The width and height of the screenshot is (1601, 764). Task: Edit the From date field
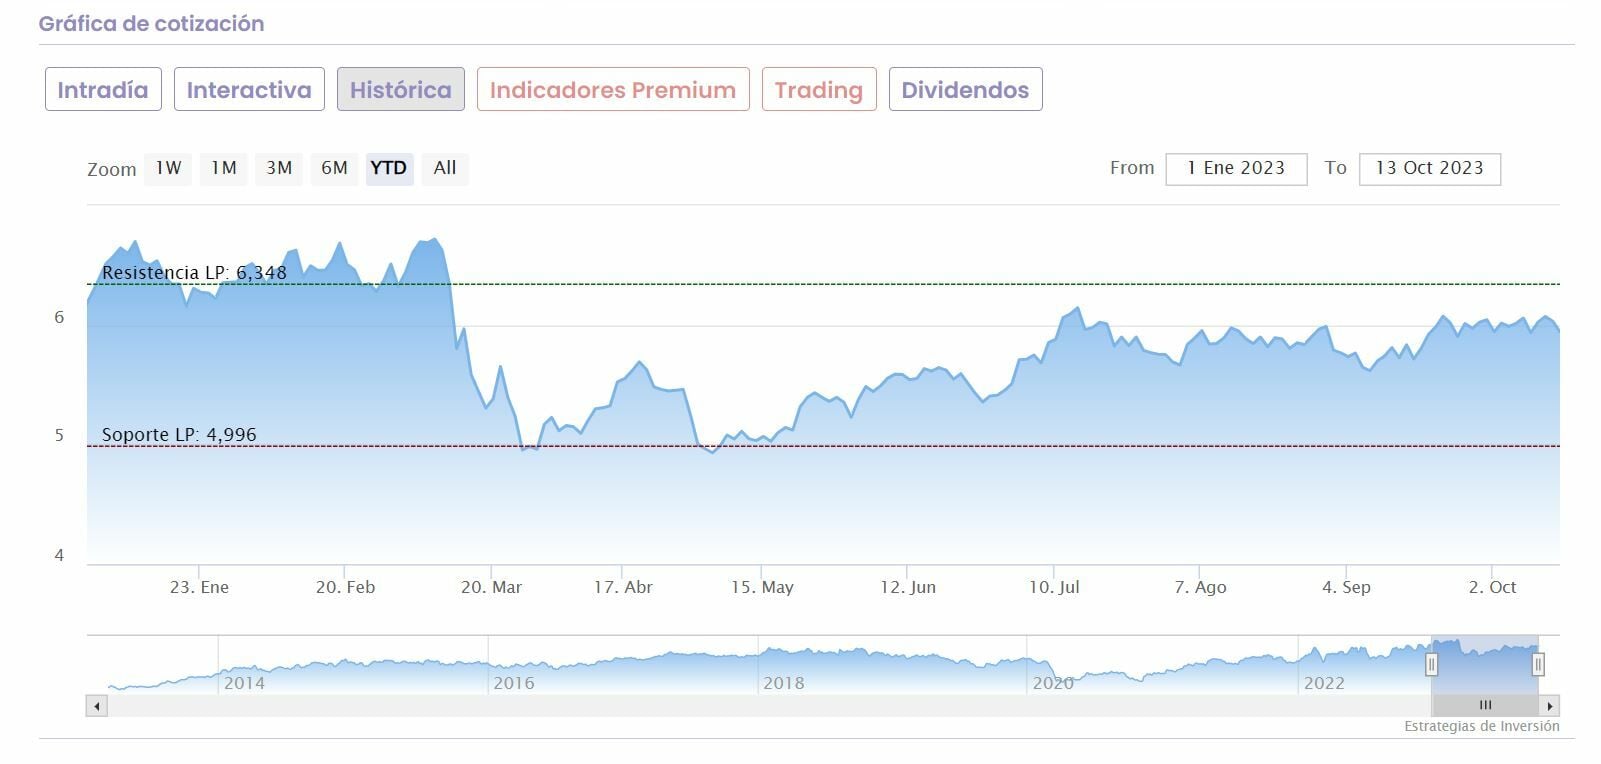pyautogui.click(x=1236, y=168)
